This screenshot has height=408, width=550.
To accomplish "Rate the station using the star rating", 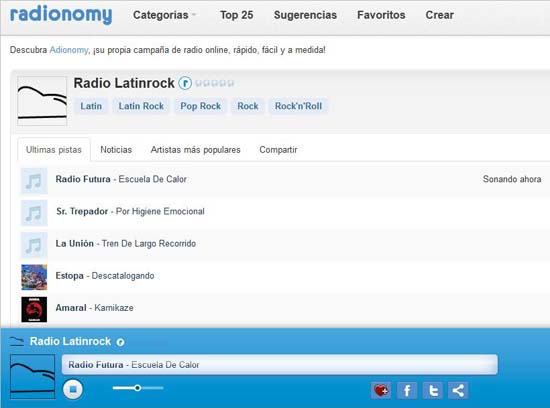I will (x=214, y=83).
